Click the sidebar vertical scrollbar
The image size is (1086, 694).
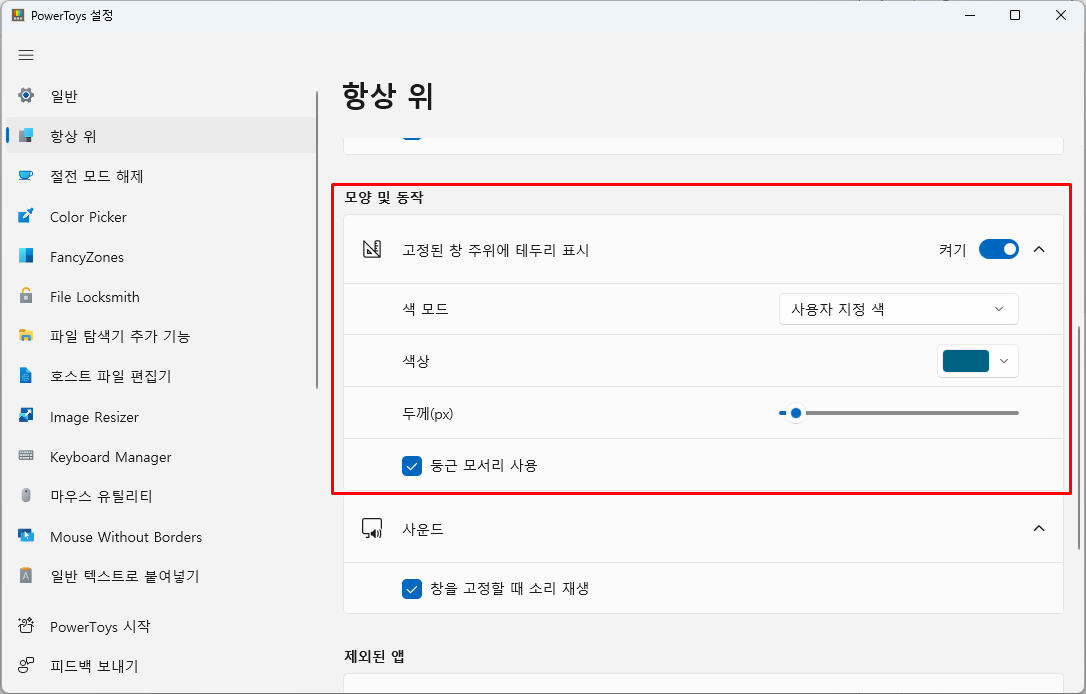pyautogui.click(x=317, y=240)
